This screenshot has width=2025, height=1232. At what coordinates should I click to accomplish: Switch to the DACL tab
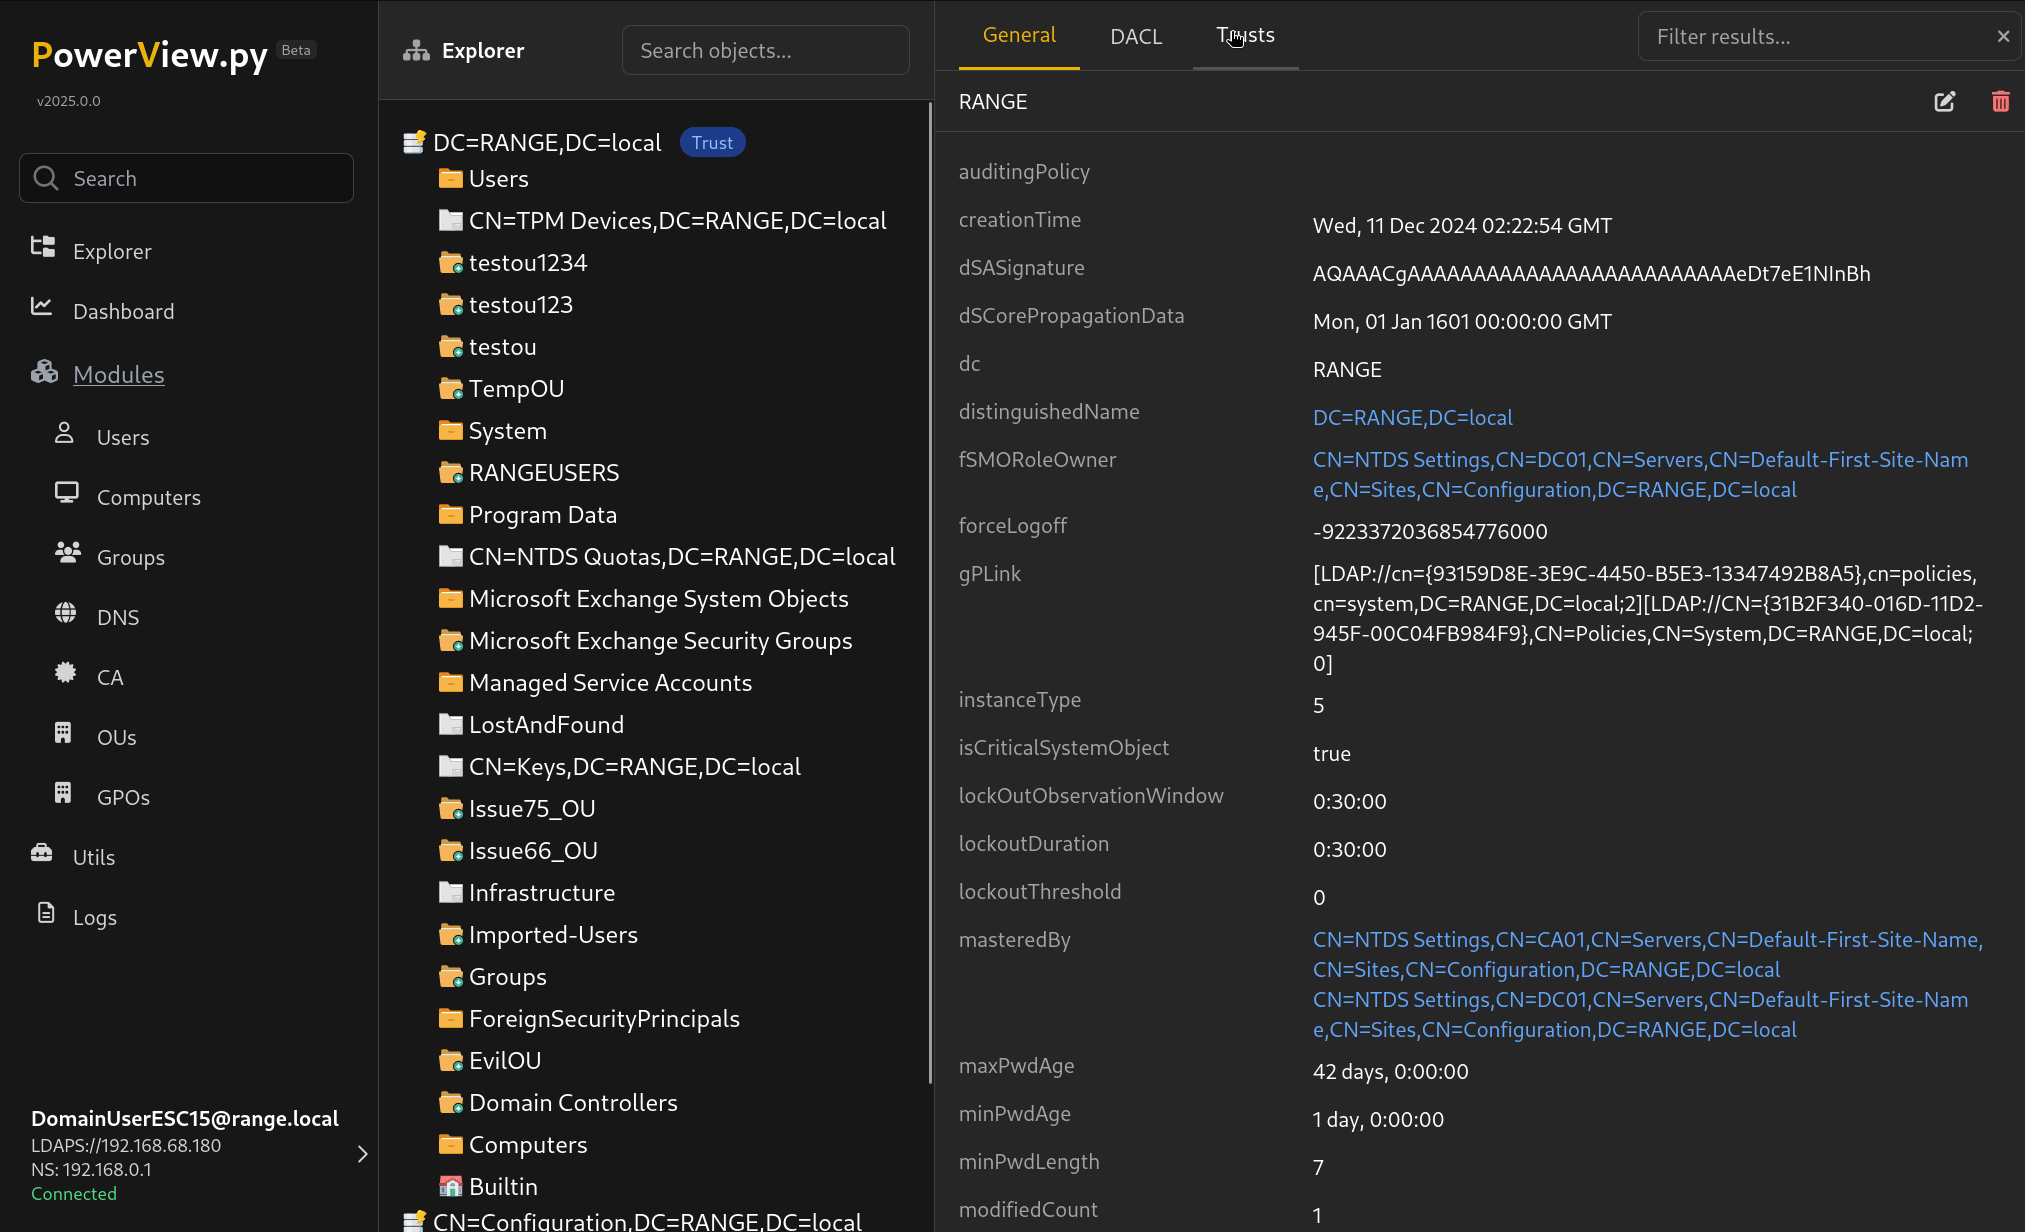pyautogui.click(x=1136, y=37)
